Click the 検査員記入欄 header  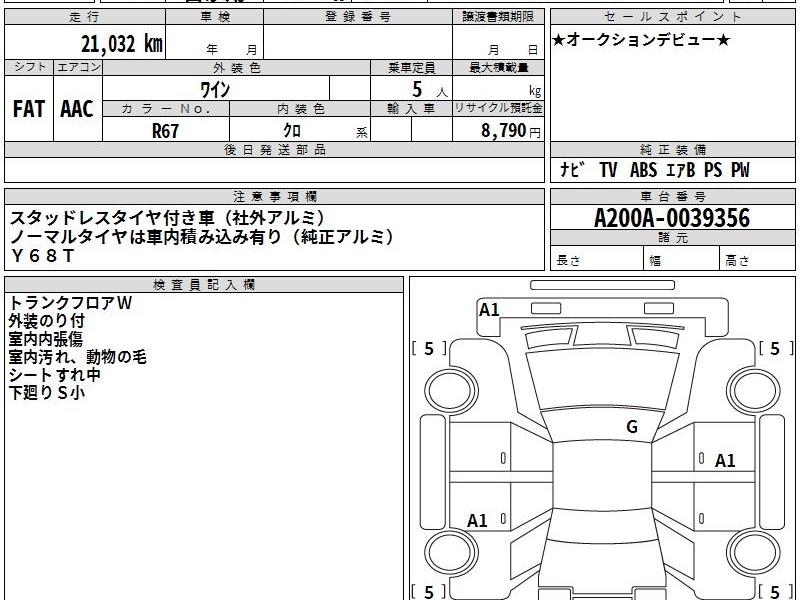click(204, 285)
